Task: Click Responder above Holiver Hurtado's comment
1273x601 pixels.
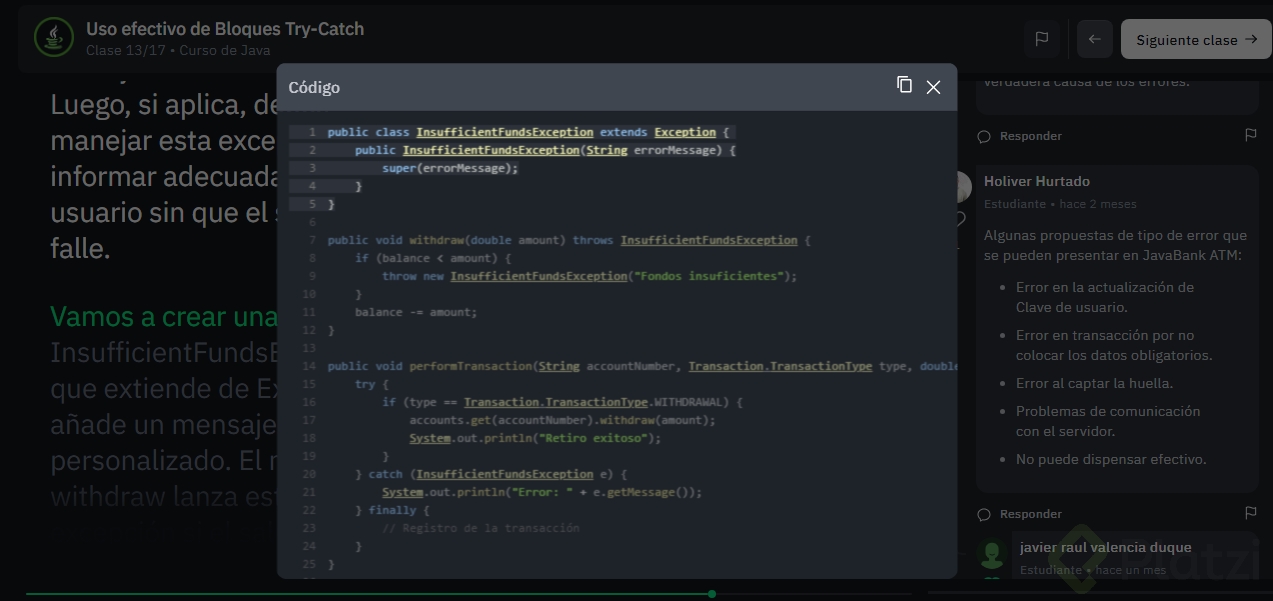Action: coord(1030,136)
